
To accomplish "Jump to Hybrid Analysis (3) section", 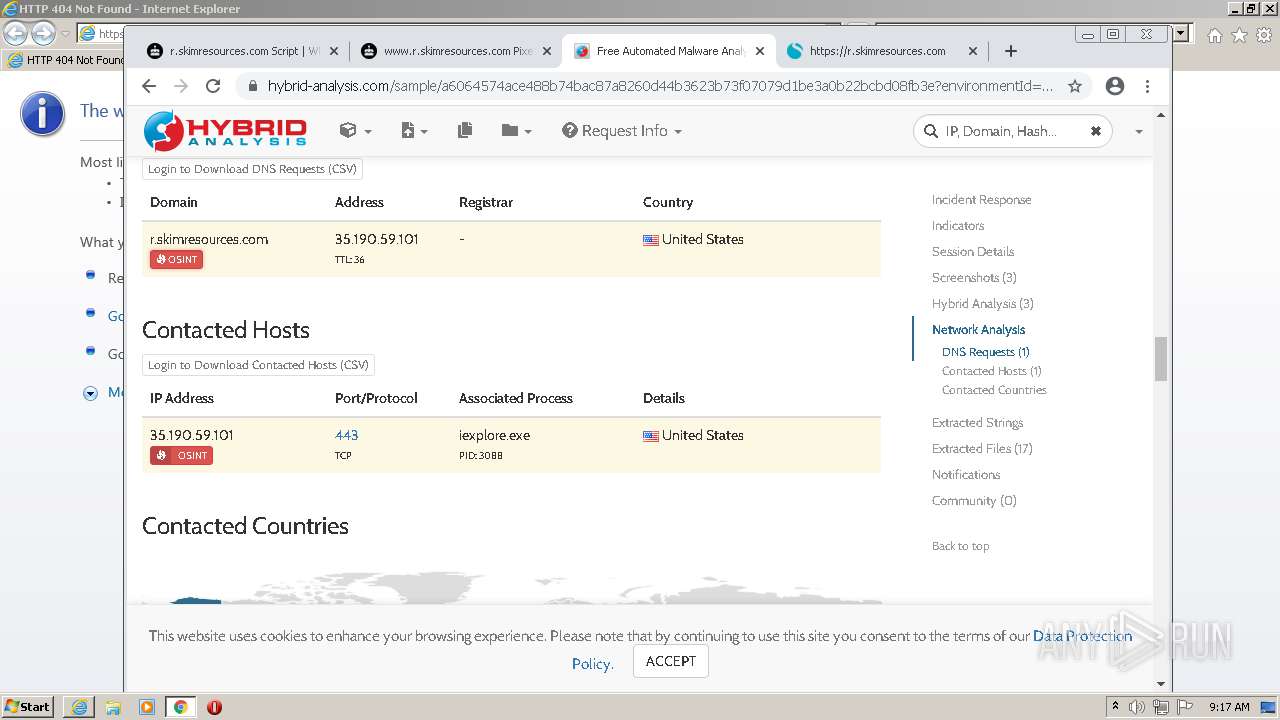I will (x=983, y=304).
